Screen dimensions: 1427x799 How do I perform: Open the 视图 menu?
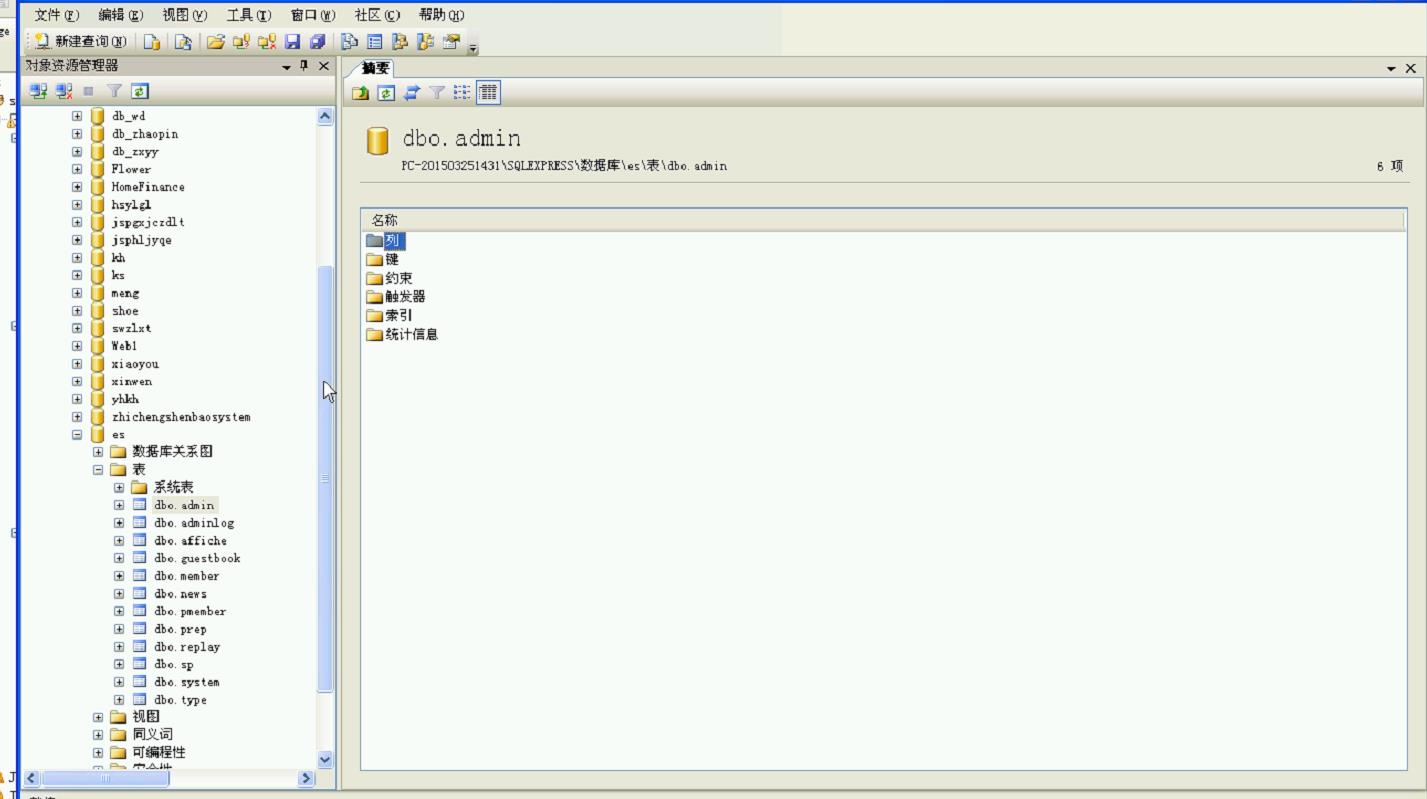(x=184, y=15)
